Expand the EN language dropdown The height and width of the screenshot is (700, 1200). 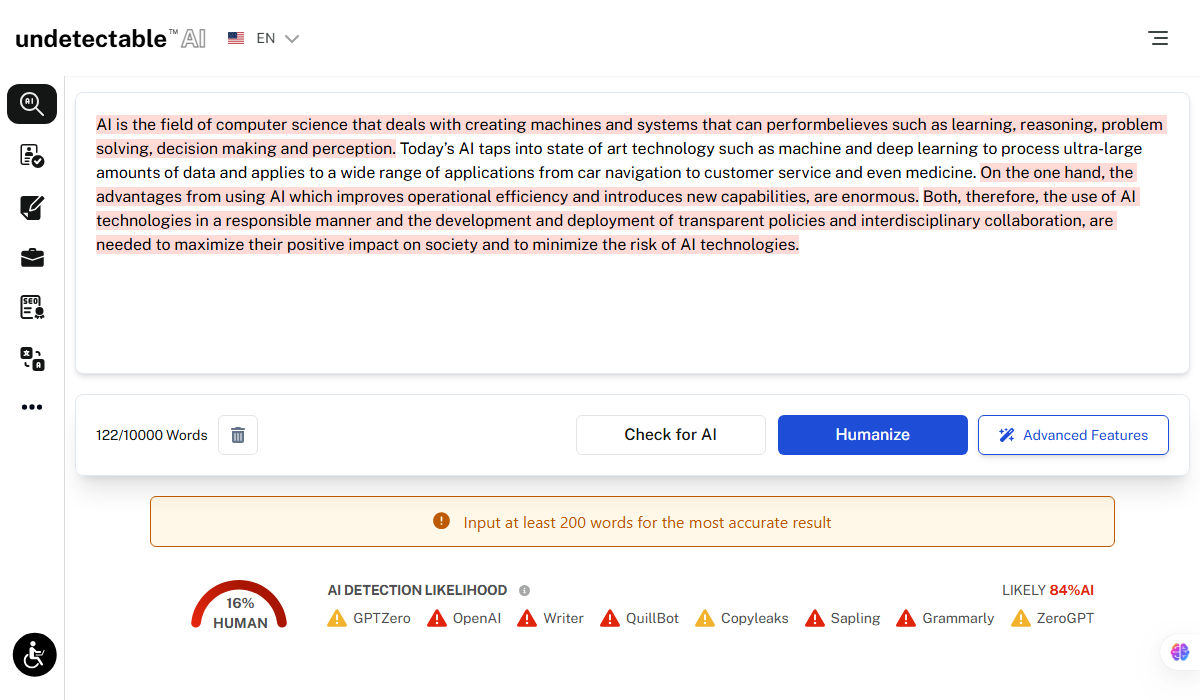(x=278, y=38)
